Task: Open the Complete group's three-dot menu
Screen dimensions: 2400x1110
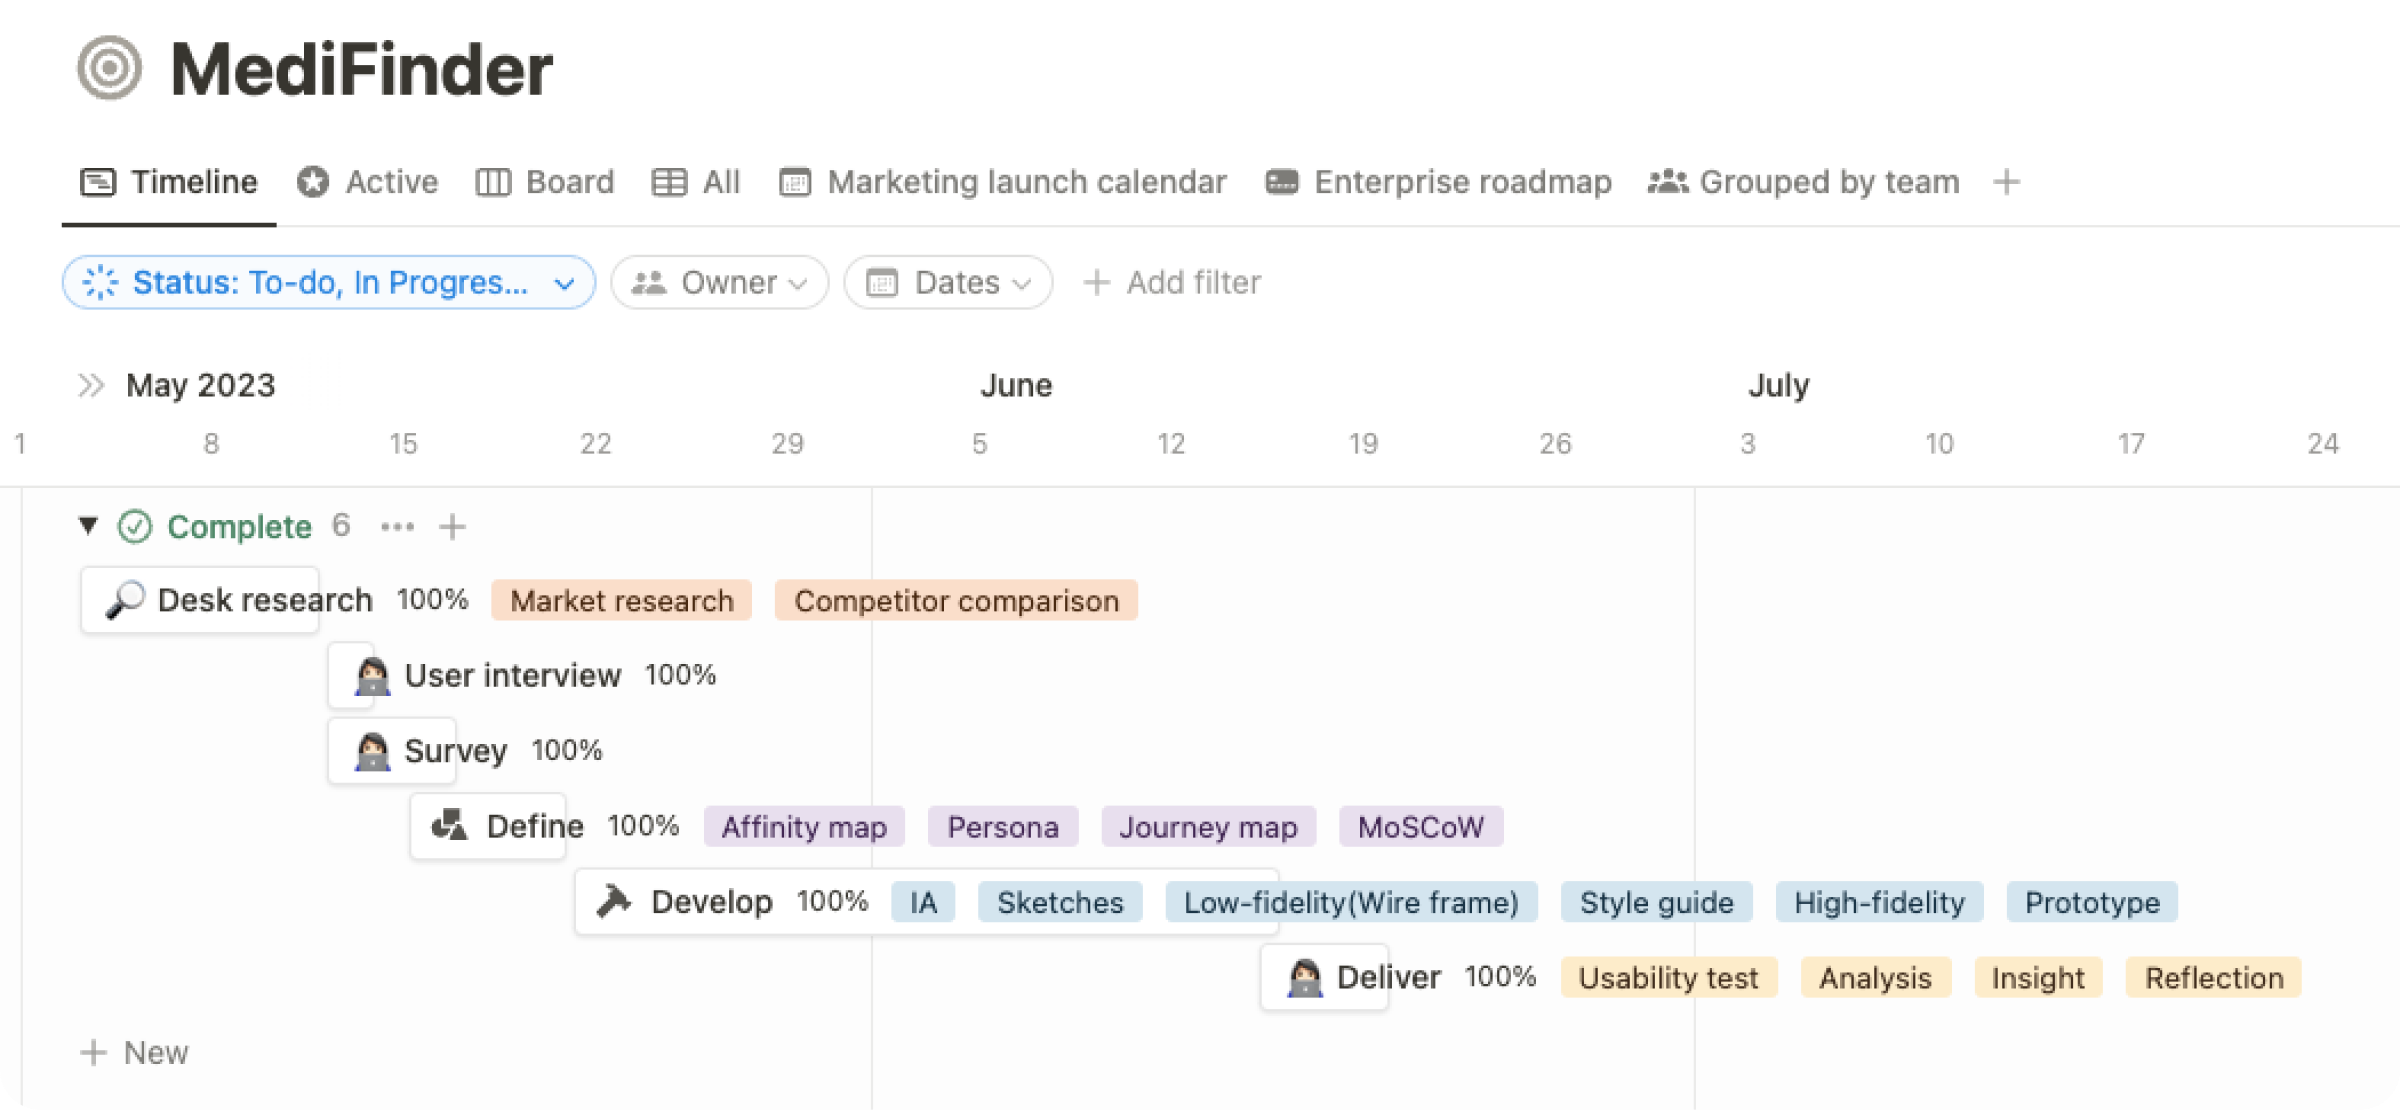Action: (x=397, y=527)
